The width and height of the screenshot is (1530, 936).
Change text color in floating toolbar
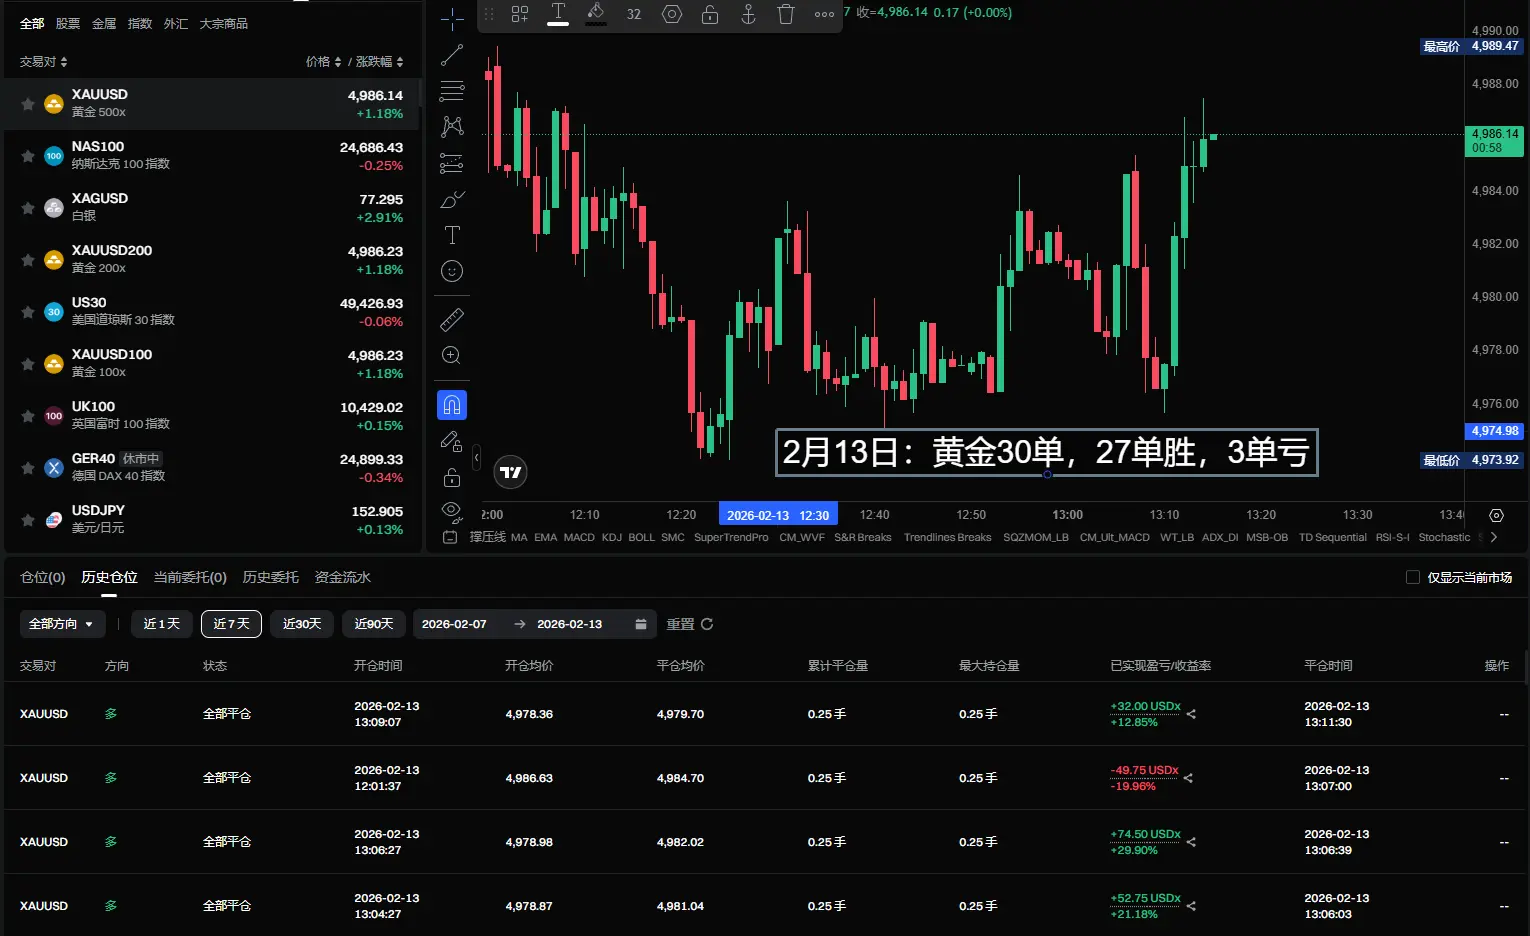click(x=558, y=14)
